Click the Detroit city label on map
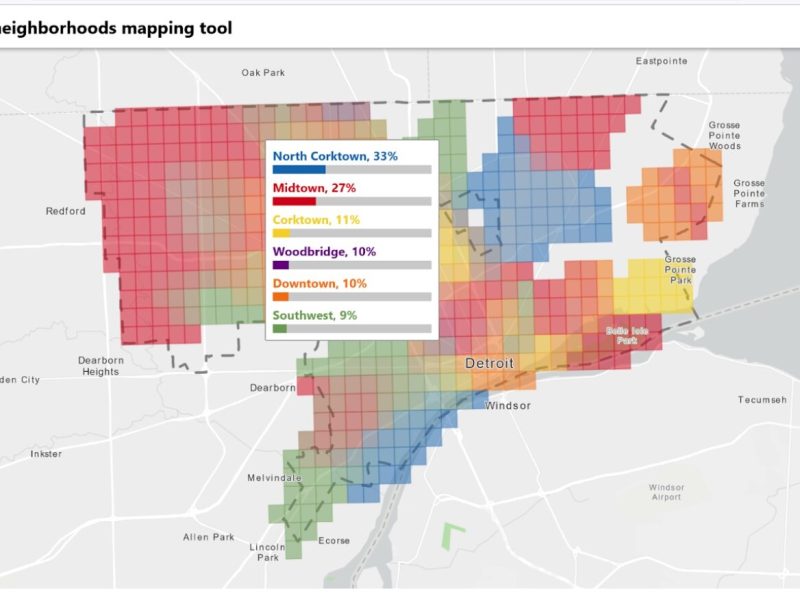Screen dimensions: 800x600 tap(489, 363)
